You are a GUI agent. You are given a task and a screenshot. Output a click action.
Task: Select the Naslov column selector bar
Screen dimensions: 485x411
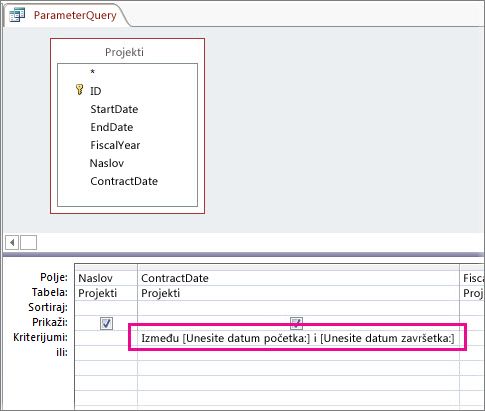106,267
